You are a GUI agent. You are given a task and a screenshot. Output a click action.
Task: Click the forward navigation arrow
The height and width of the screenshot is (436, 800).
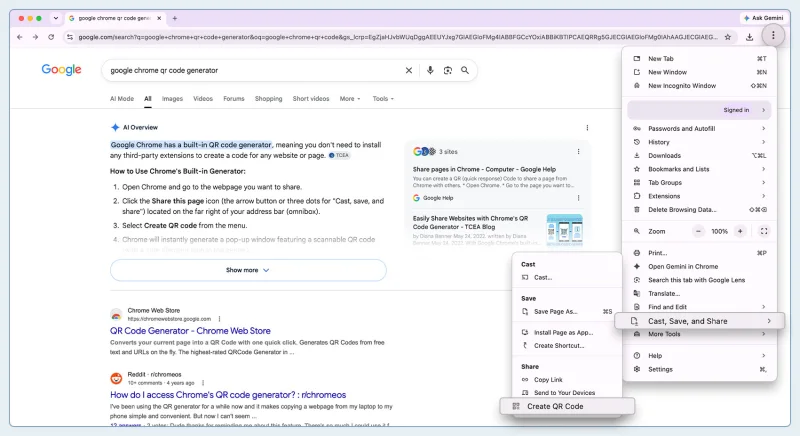click(x=35, y=37)
